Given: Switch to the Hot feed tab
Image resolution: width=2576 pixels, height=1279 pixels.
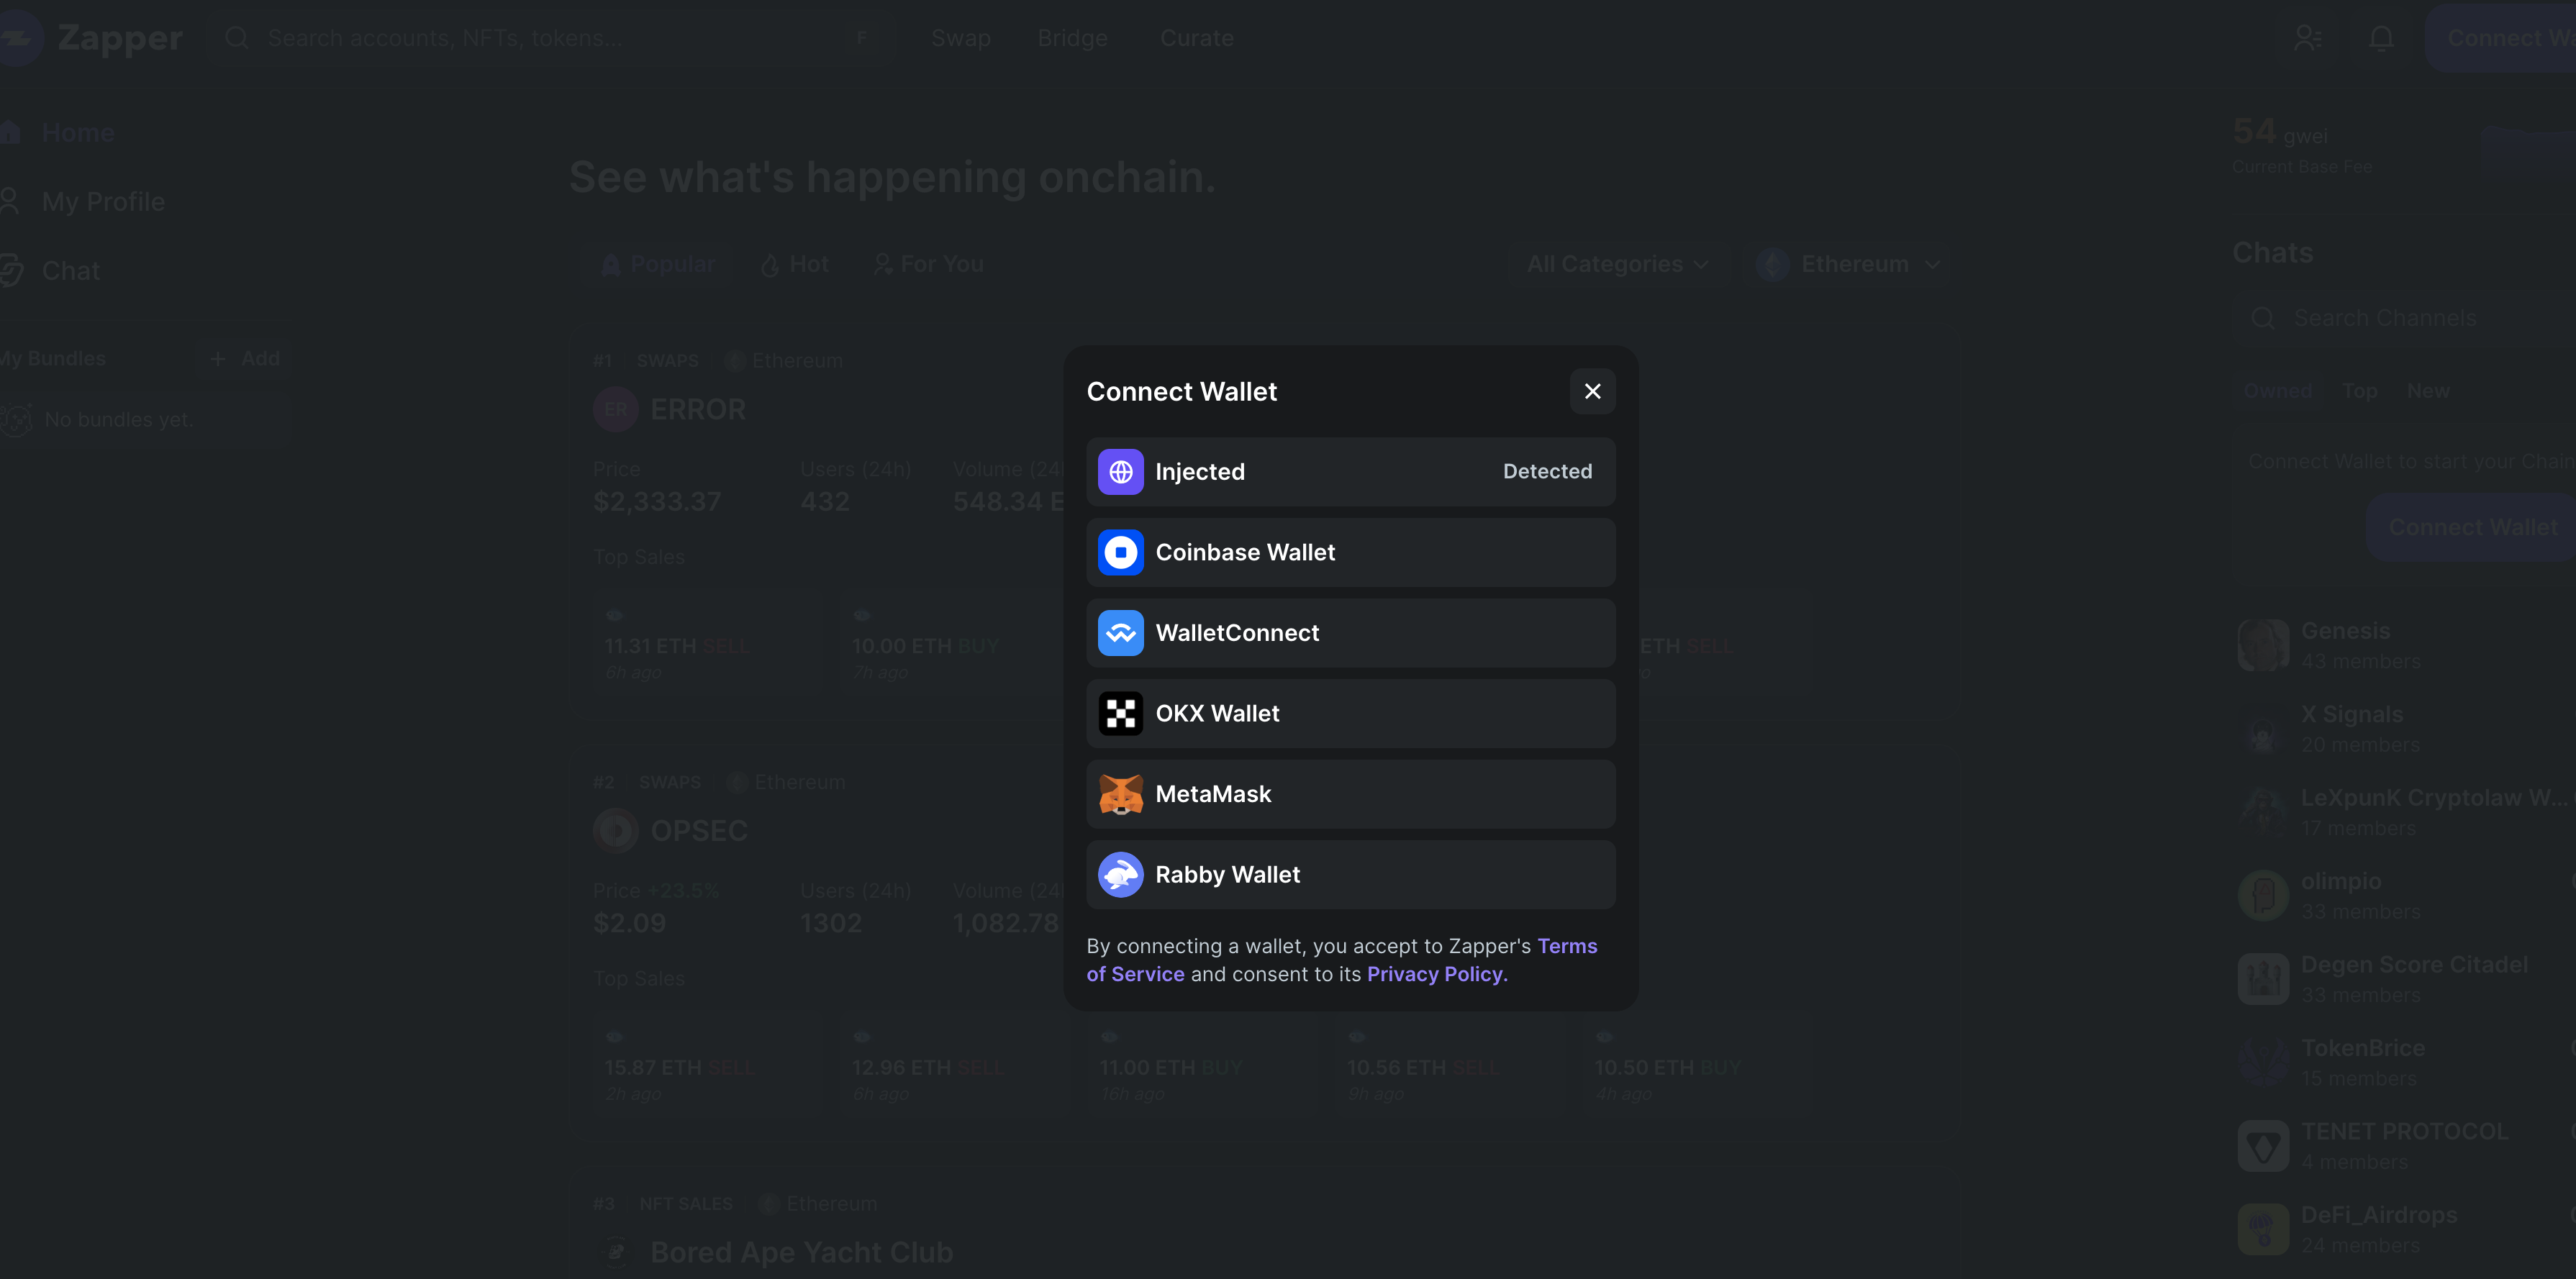Looking at the screenshot, I should 795,264.
